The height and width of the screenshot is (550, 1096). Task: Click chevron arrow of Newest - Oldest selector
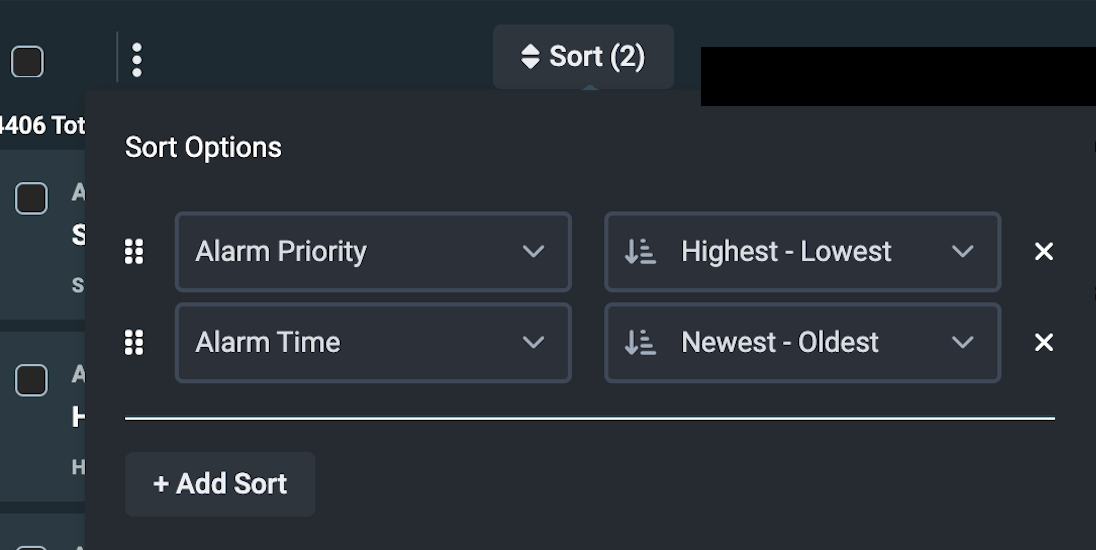(x=962, y=343)
